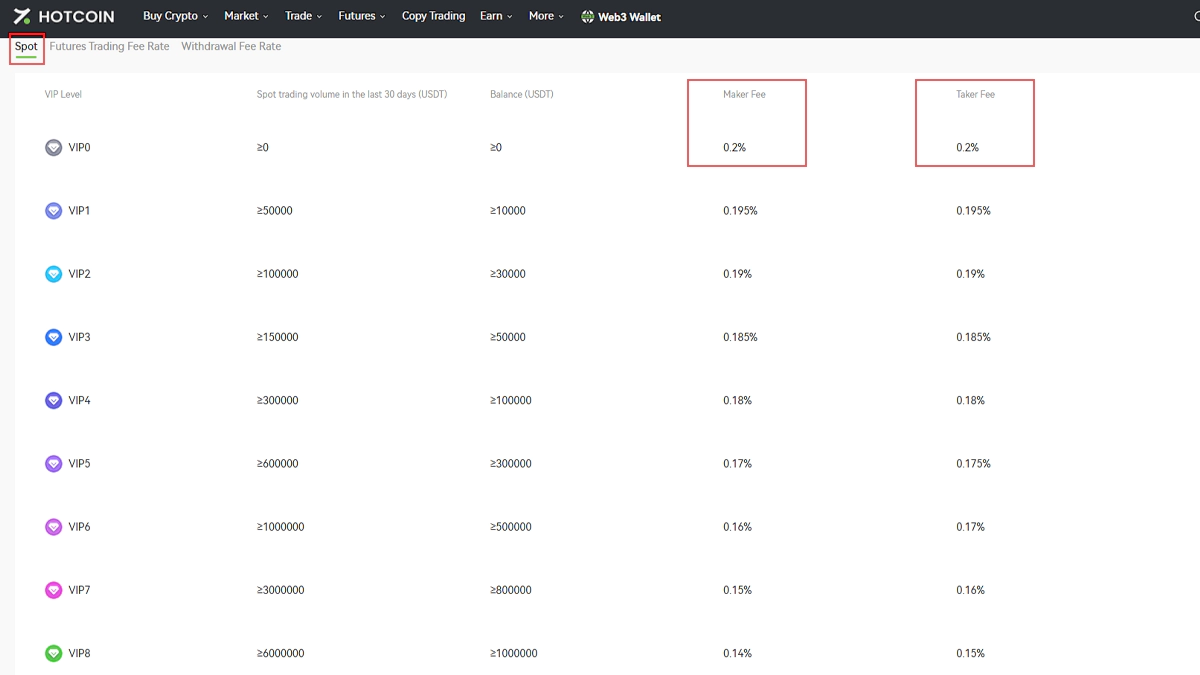Expand the Market dropdown menu

246,16
